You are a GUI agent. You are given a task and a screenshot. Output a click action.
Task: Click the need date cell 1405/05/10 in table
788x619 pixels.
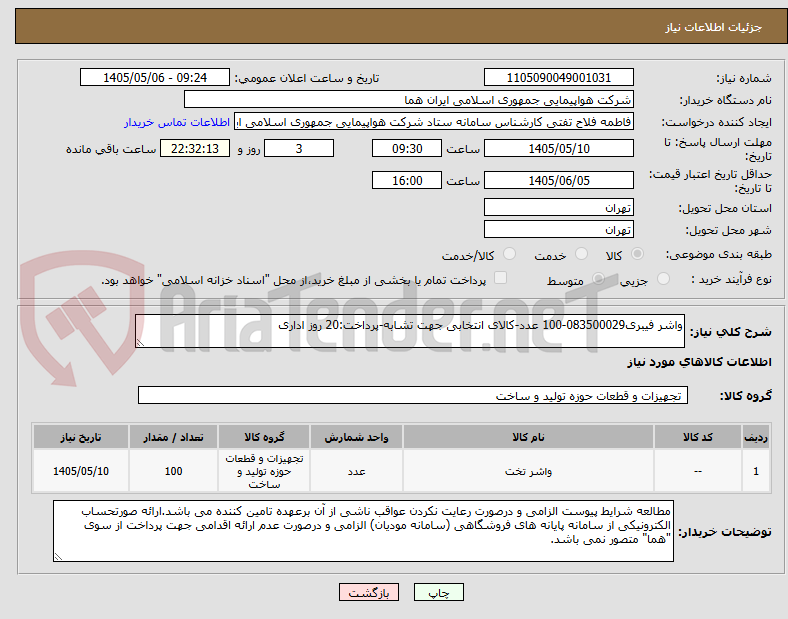click(81, 471)
